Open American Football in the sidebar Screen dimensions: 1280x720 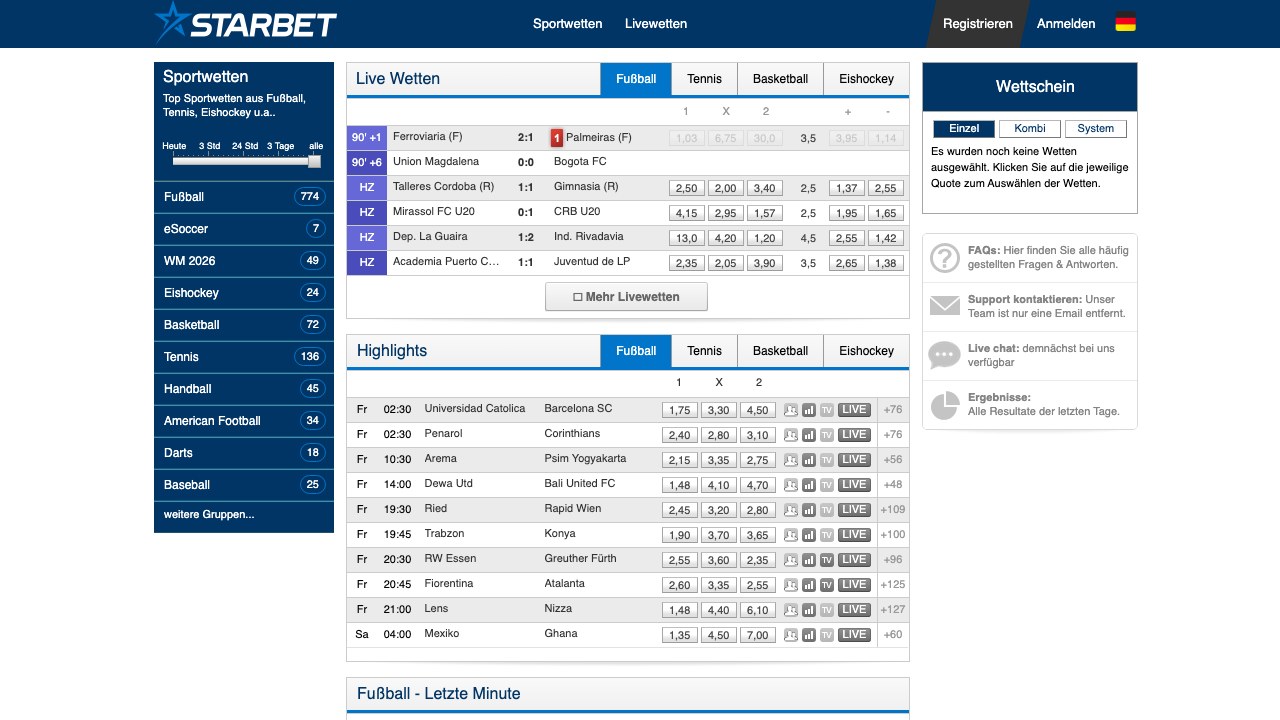click(244, 421)
